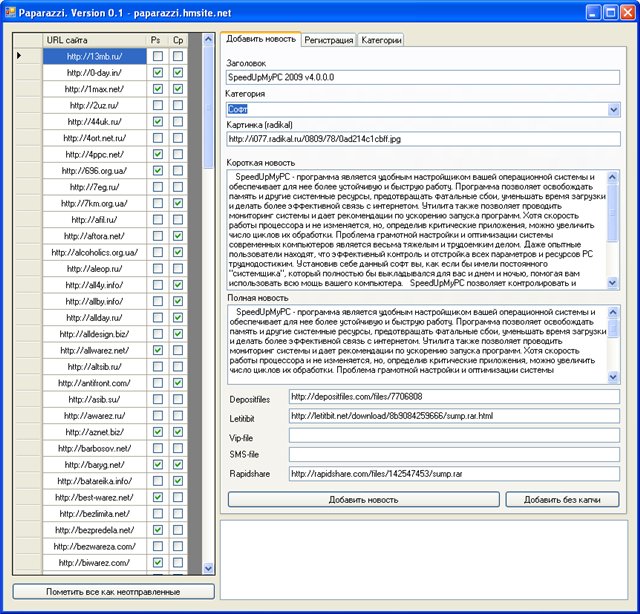Tick the Ps checkbox for http://13mb.ru/
Screen dimensions: 640x614
pyautogui.click(x=158, y=56)
